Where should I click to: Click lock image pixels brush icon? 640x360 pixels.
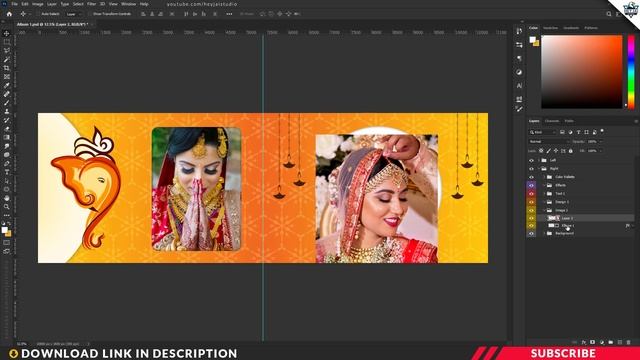pyautogui.click(x=549, y=151)
